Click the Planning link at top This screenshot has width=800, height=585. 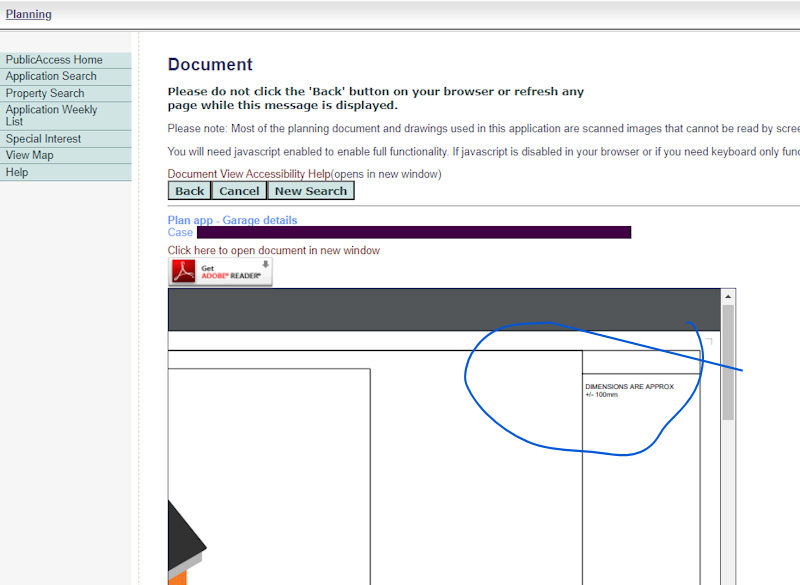pyautogui.click(x=28, y=14)
